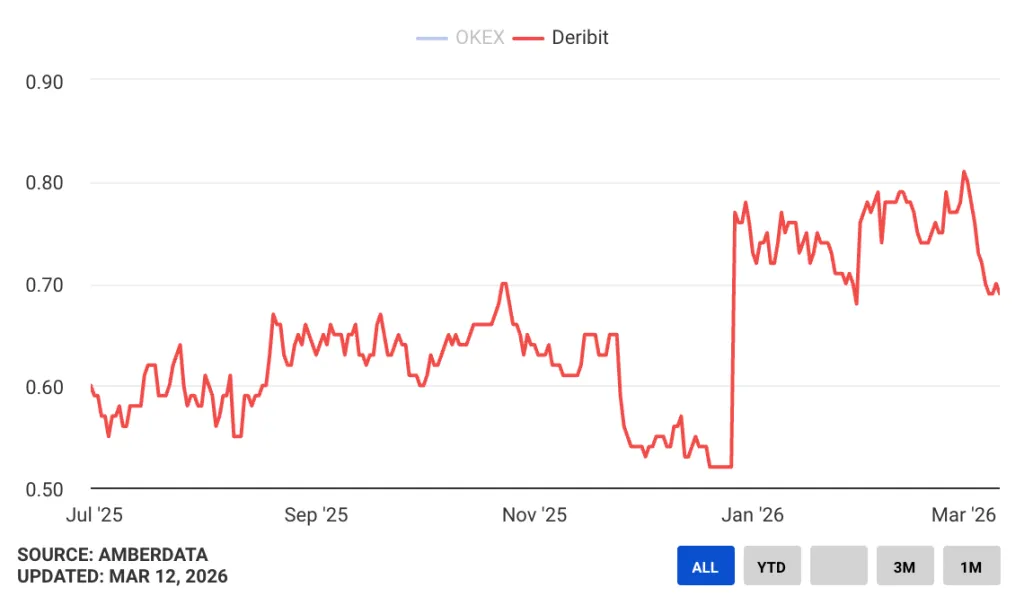Click the SOURCE: AMBERDATA text
This screenshot has width=1024, height=596.
(x=112, y=555)
